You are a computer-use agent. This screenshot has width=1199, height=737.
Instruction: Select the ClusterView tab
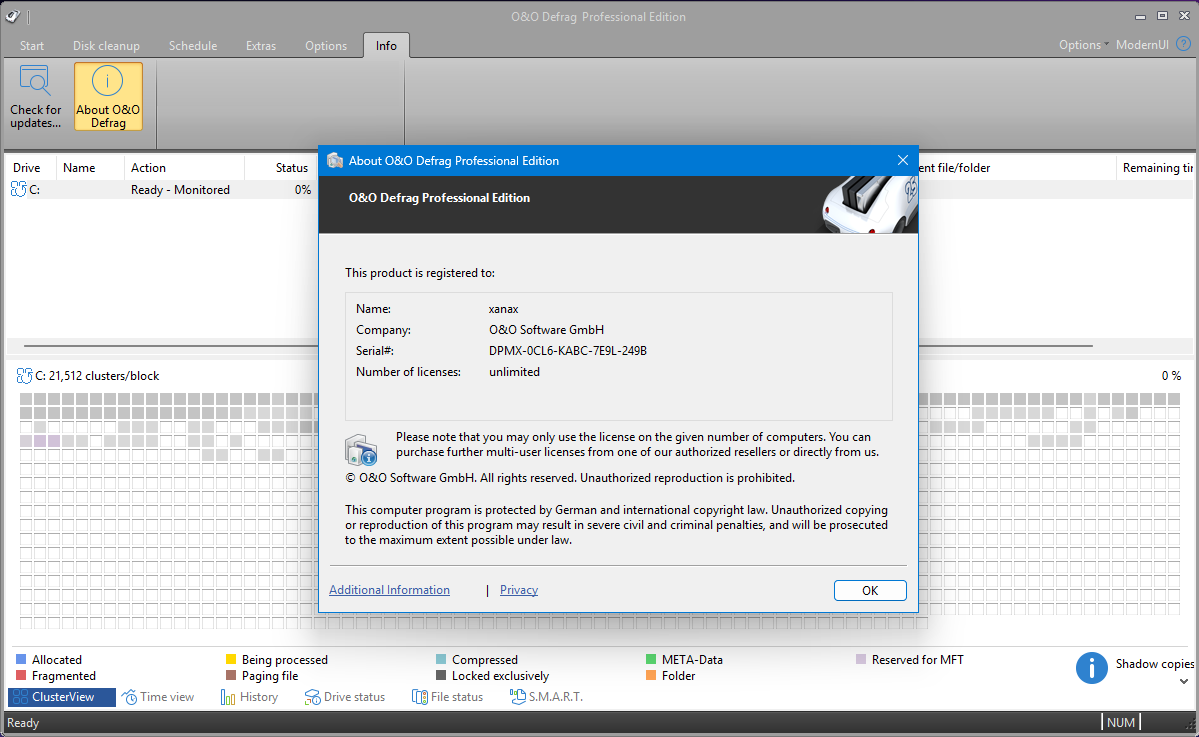pos(62,696)
